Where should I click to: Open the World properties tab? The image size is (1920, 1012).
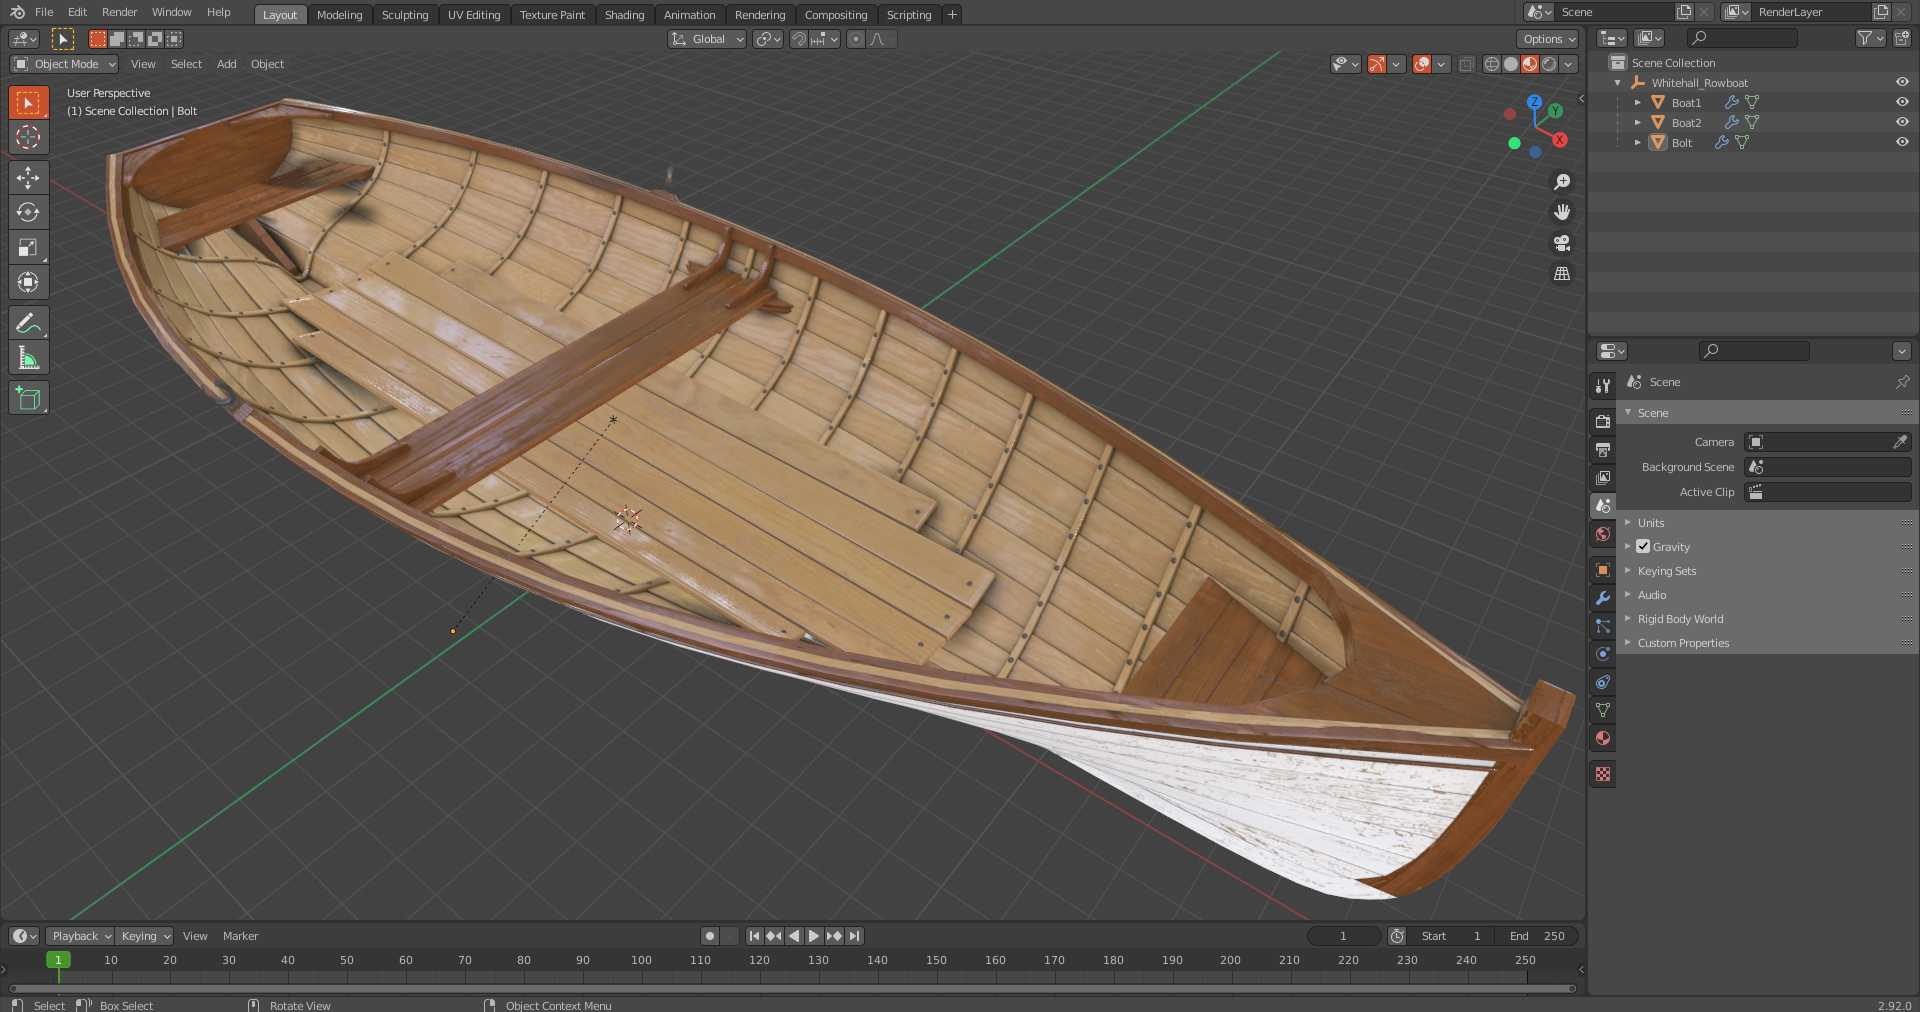pyautogui.click(x=1603, y=534)
